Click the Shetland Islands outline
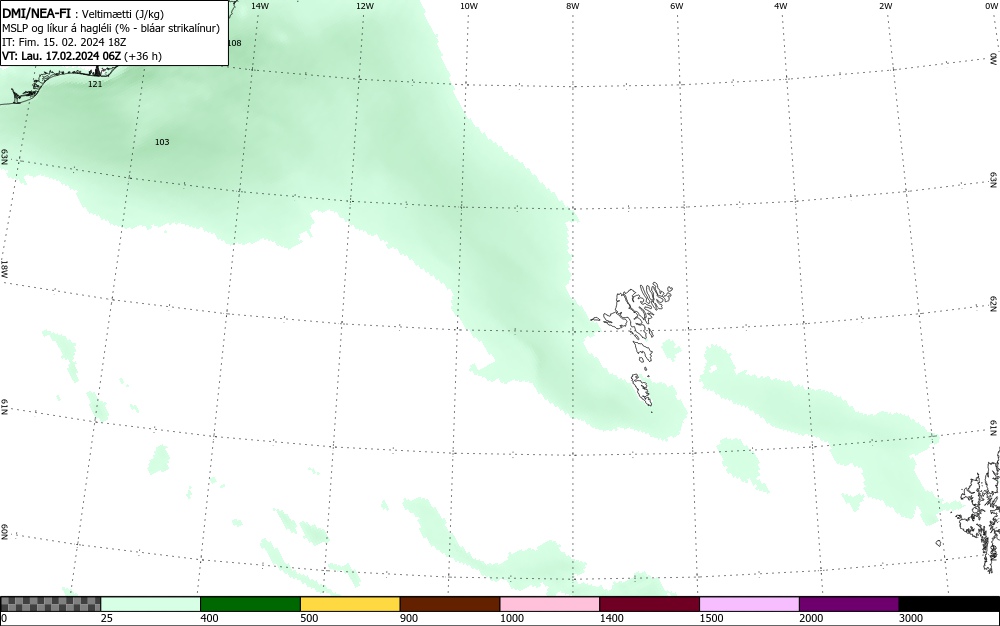The image size is (1000, 626). [x=979, y=510]
